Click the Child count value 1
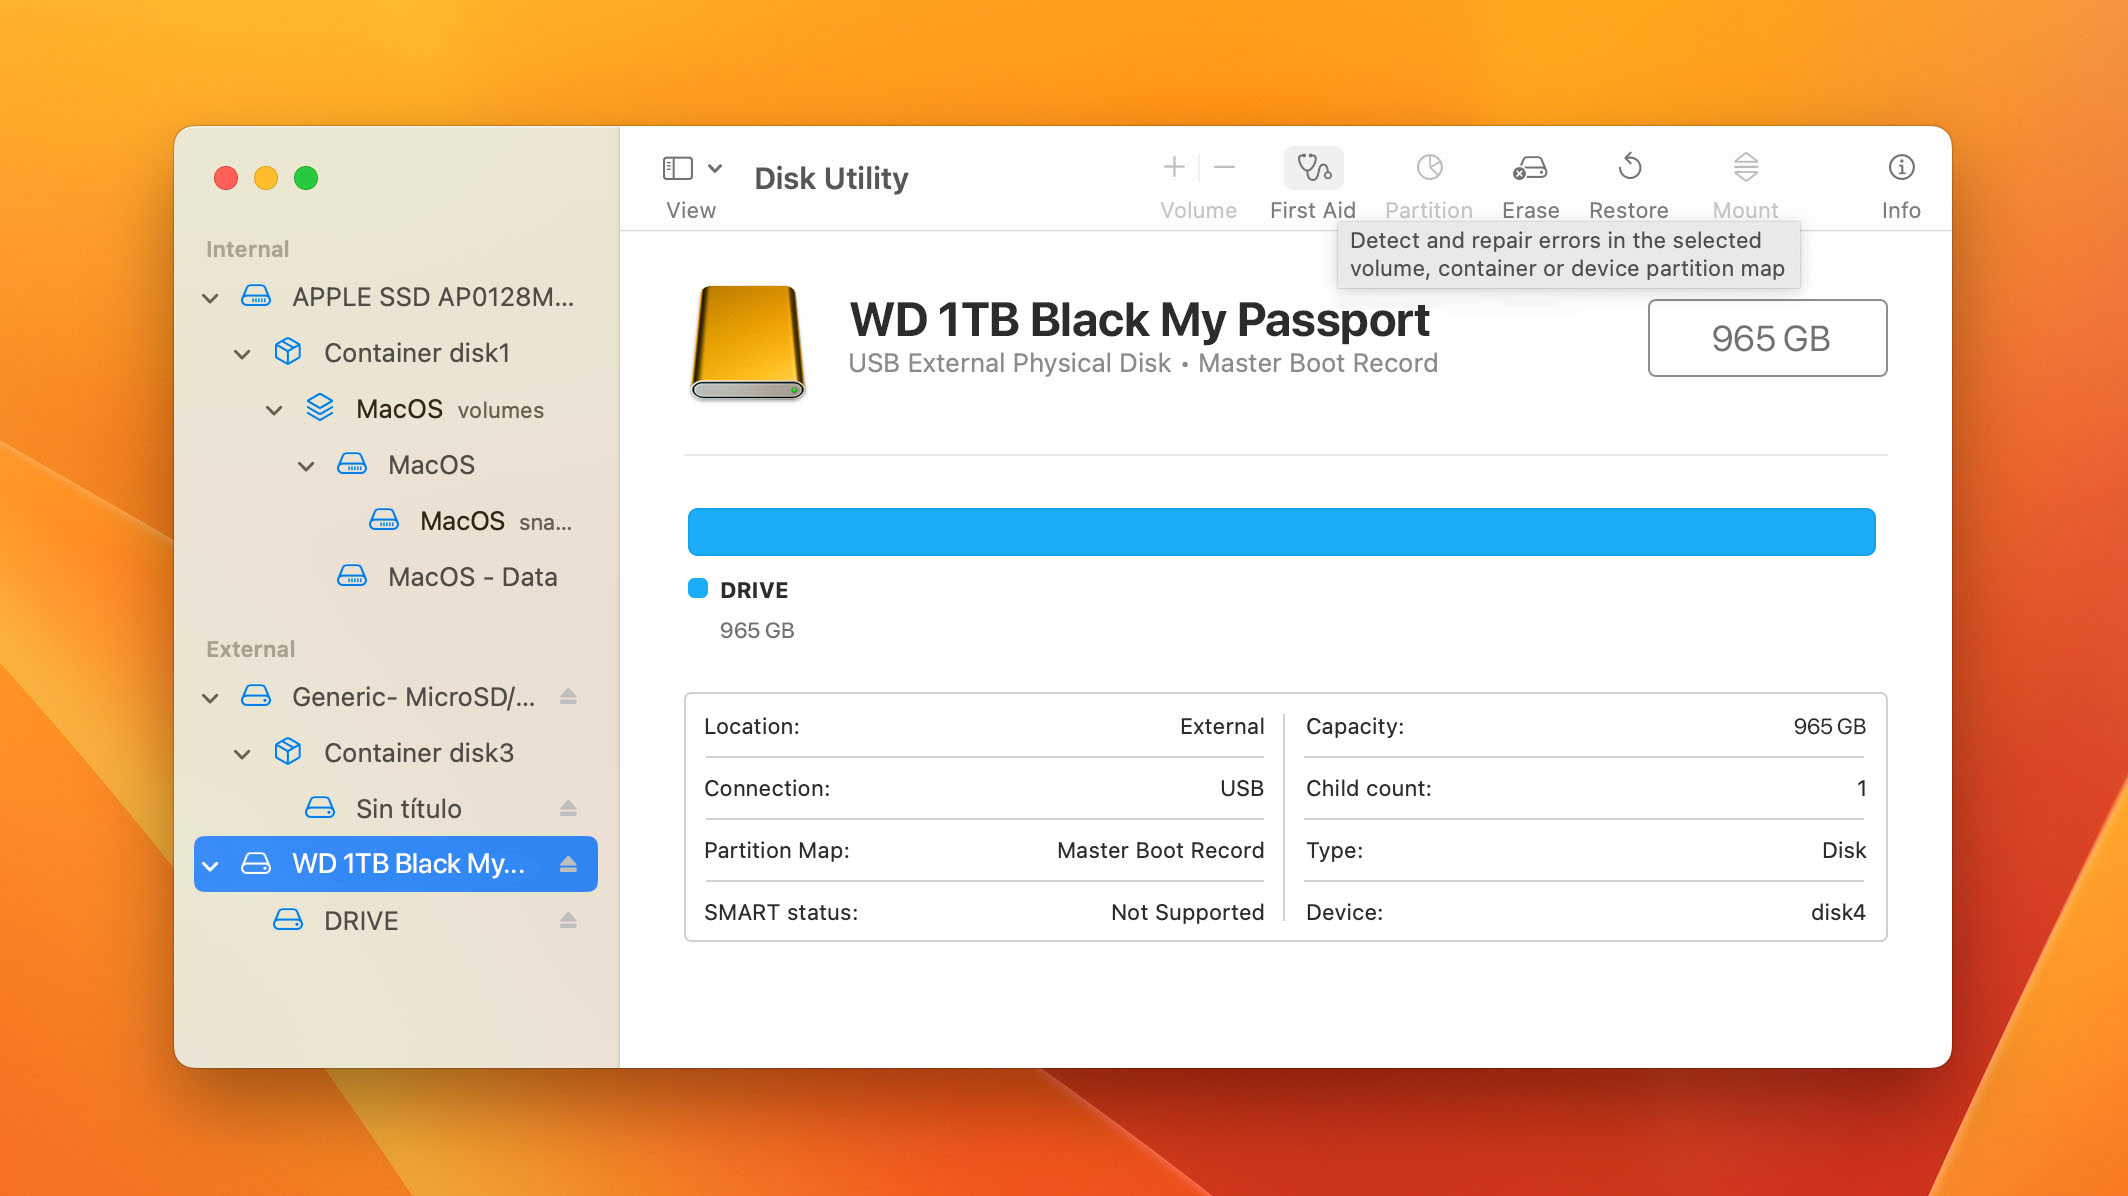This screenshot has height=1196, width=2128. 1861,788
